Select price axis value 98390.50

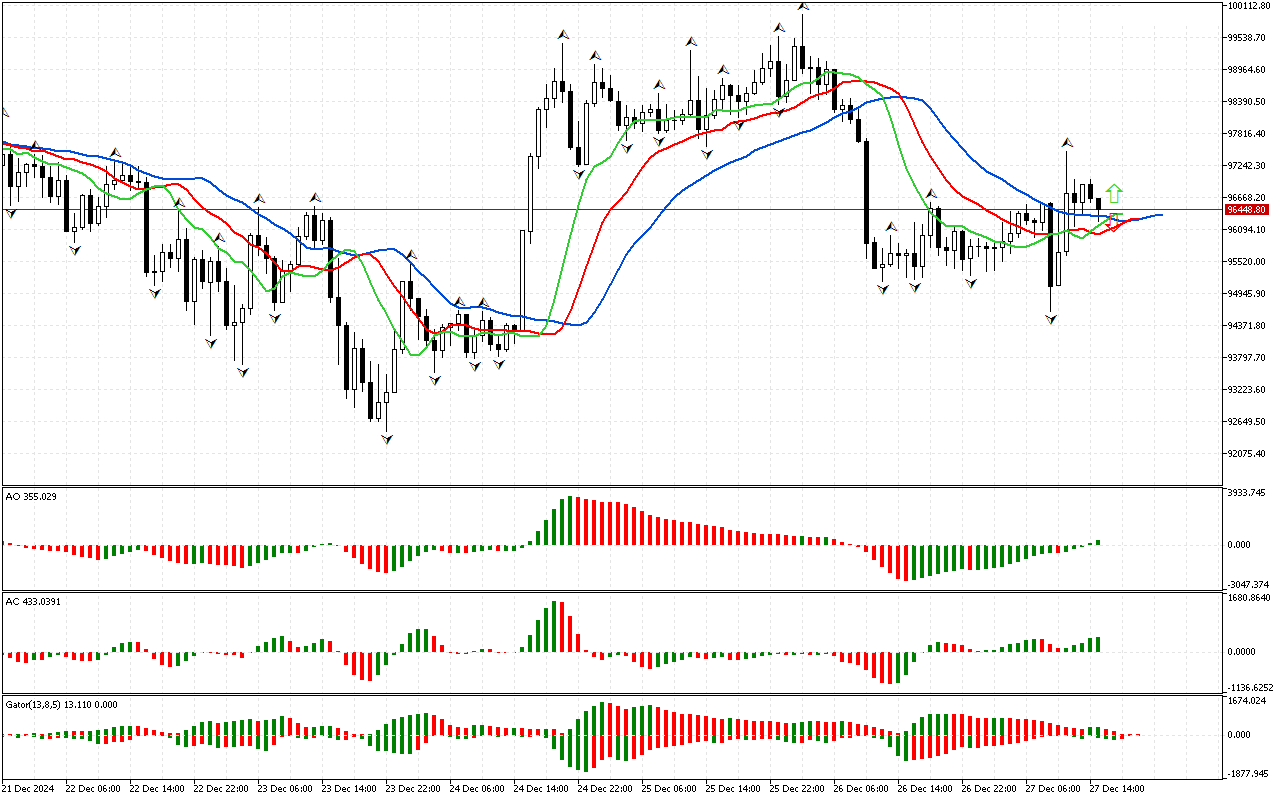[1248, 102]
